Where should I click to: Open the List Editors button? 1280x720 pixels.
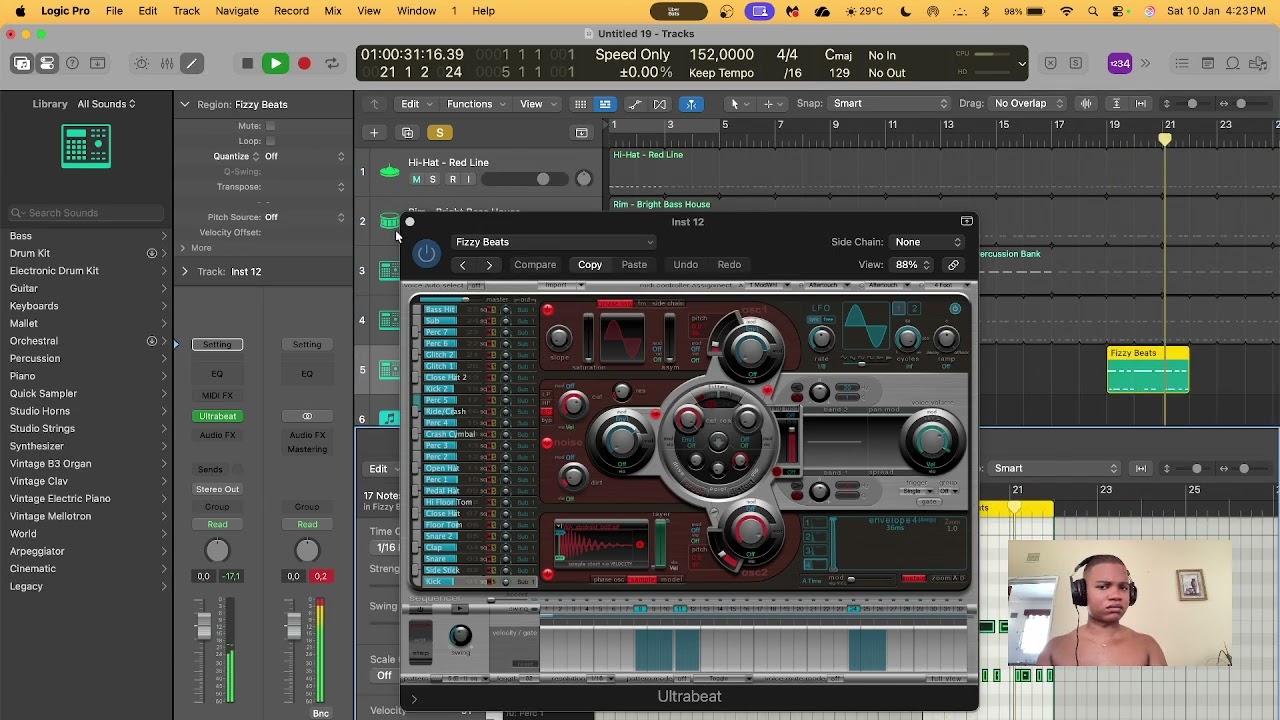1182,63
